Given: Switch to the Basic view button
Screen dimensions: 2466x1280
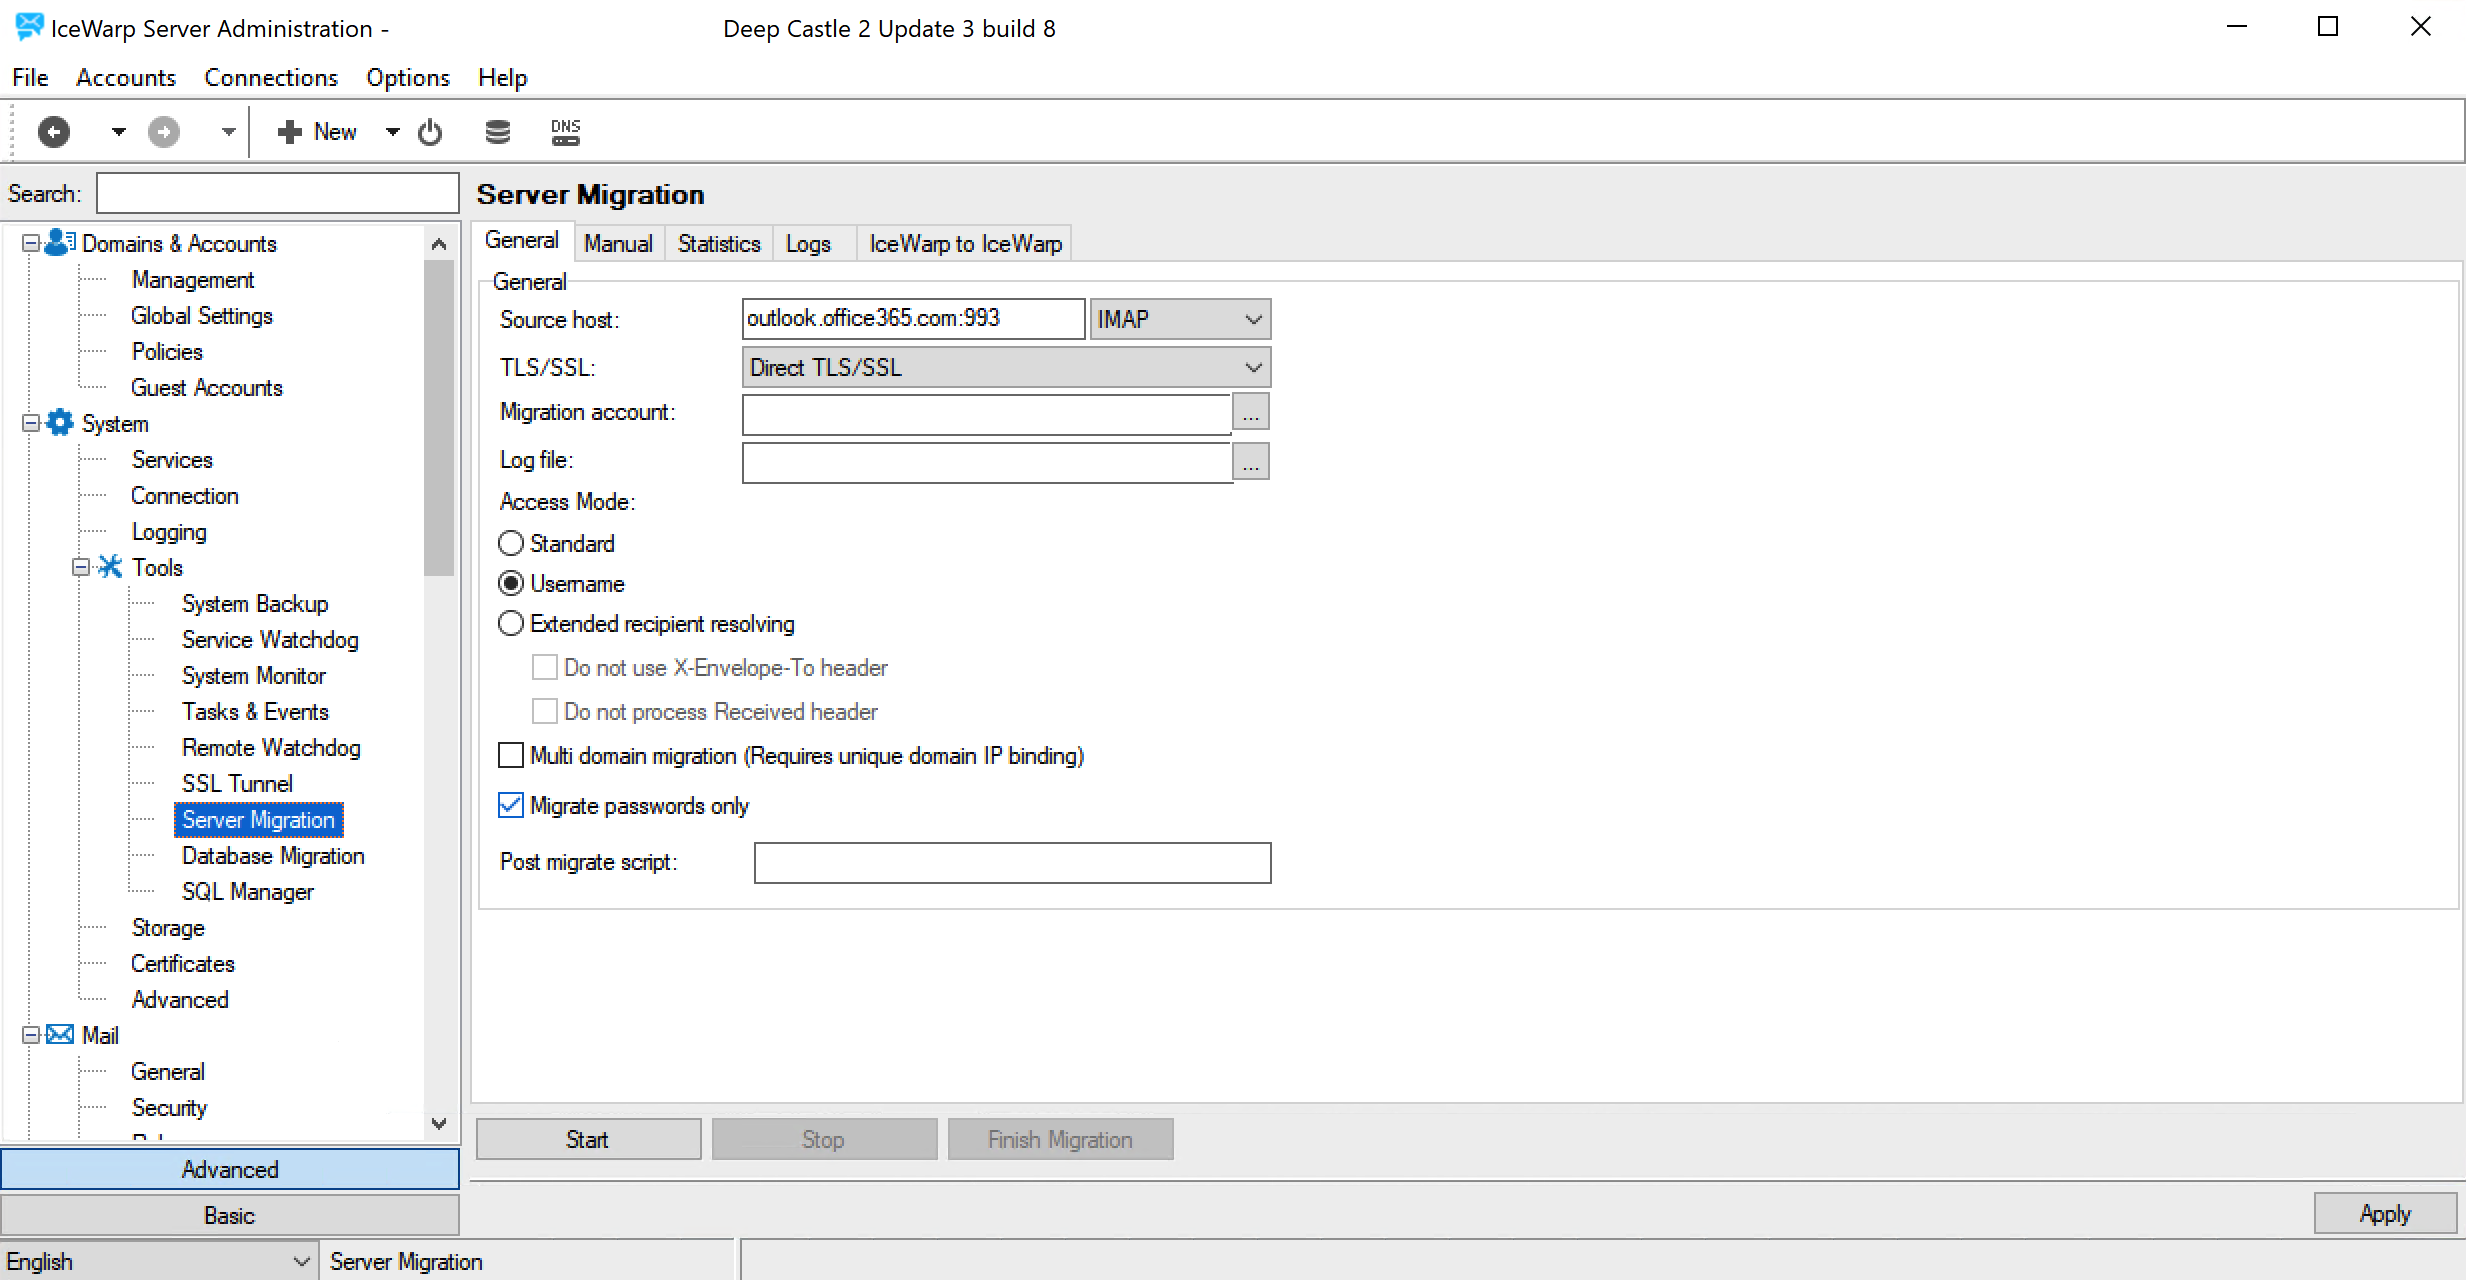Looking at the screenshot, I should 230,1215.
